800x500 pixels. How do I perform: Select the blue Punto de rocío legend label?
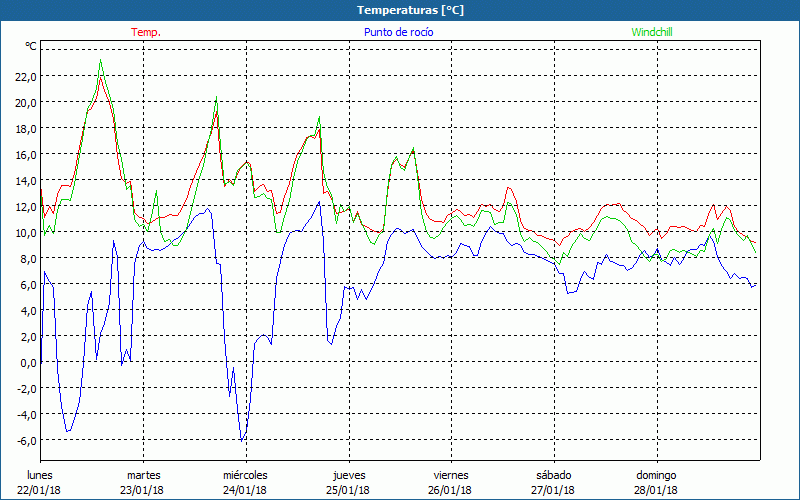pyautogui.click(x=398, y=32)
